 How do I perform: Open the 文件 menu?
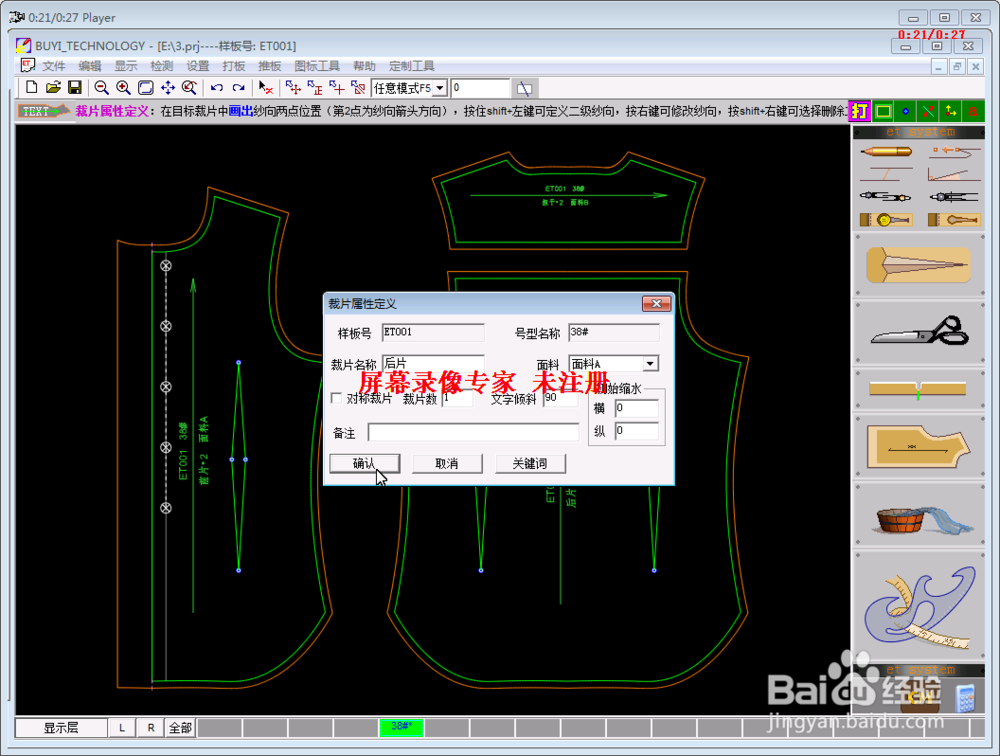[54, 66]
